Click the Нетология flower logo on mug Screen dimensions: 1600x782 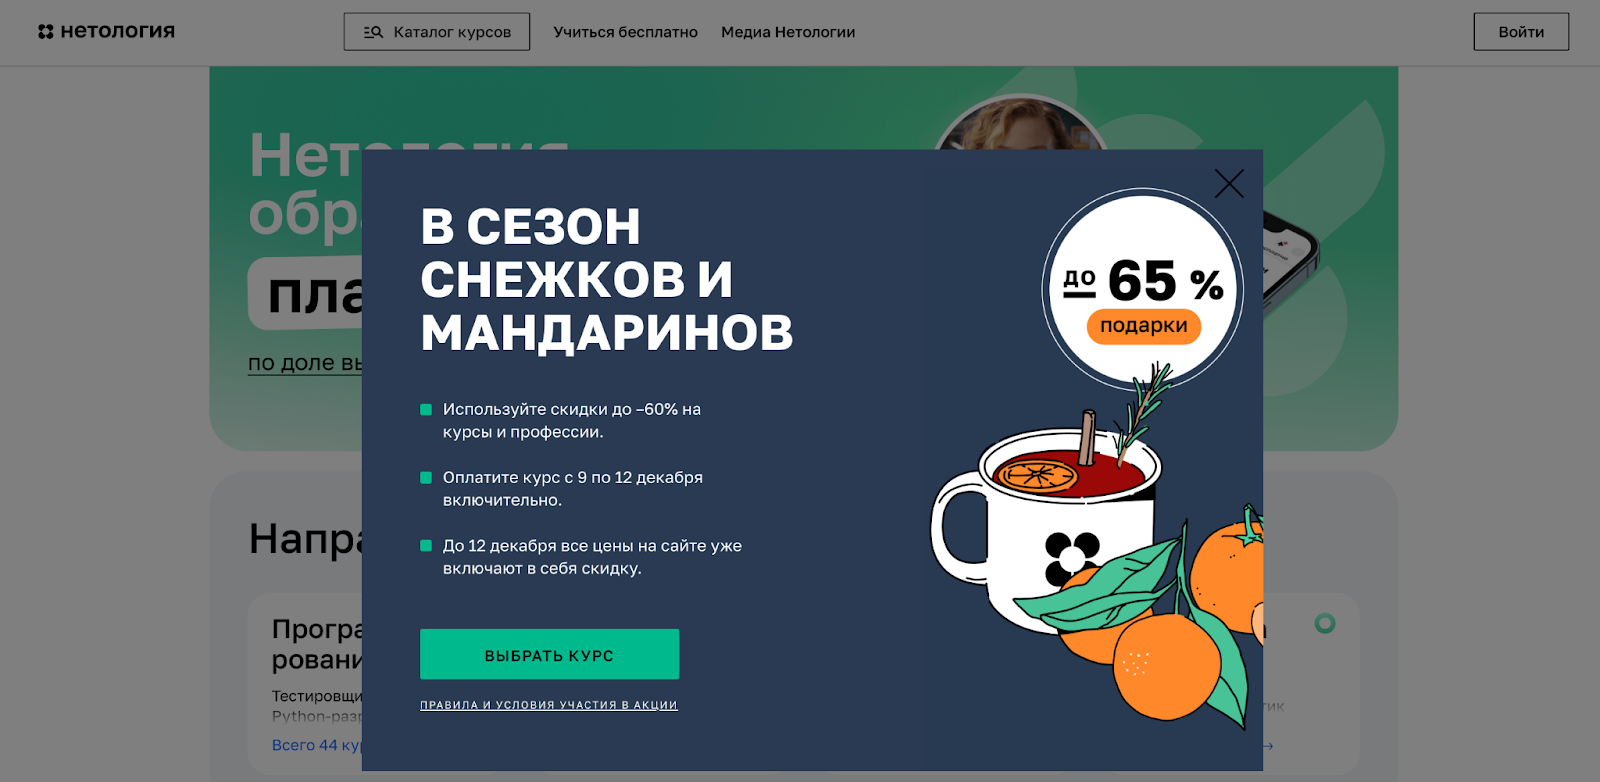pyautogui.click(x=1072, y=557)
